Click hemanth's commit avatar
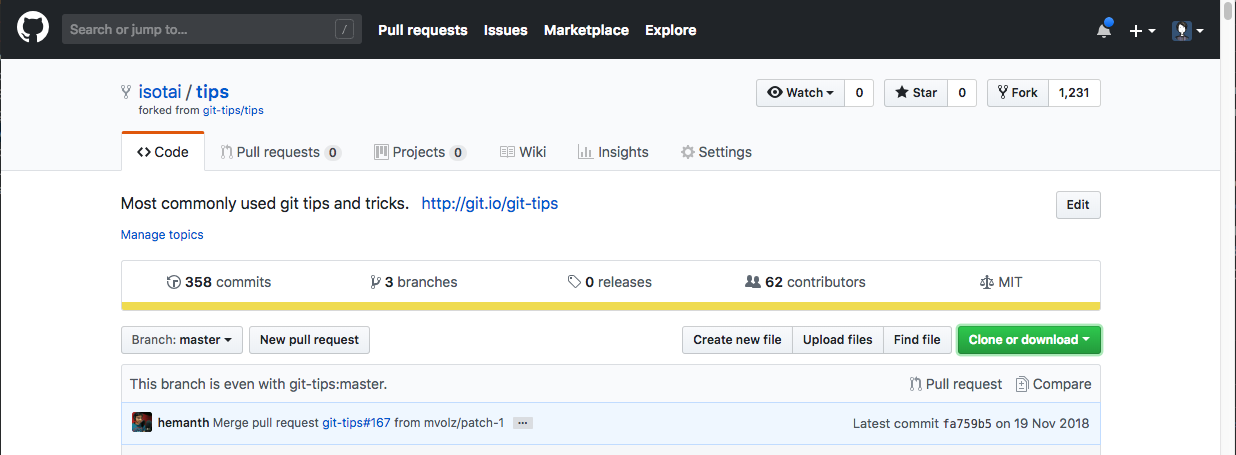1236x455 pixels. click(142, 423)
